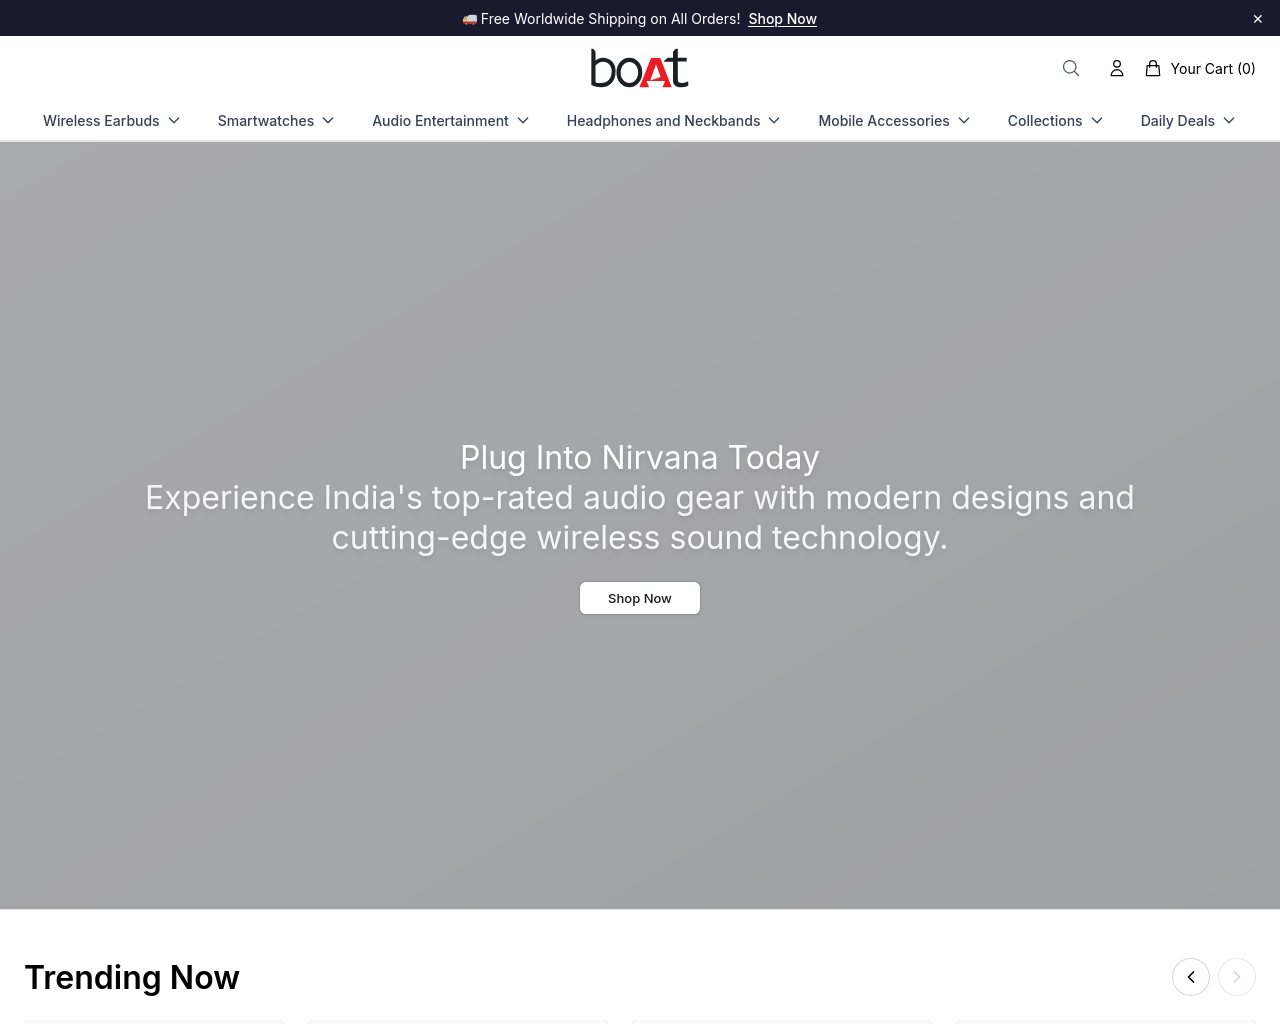This screenshot has width=1280, height=1024.
Task: Open the search icon in header
Action: [x=1071, y=68]
